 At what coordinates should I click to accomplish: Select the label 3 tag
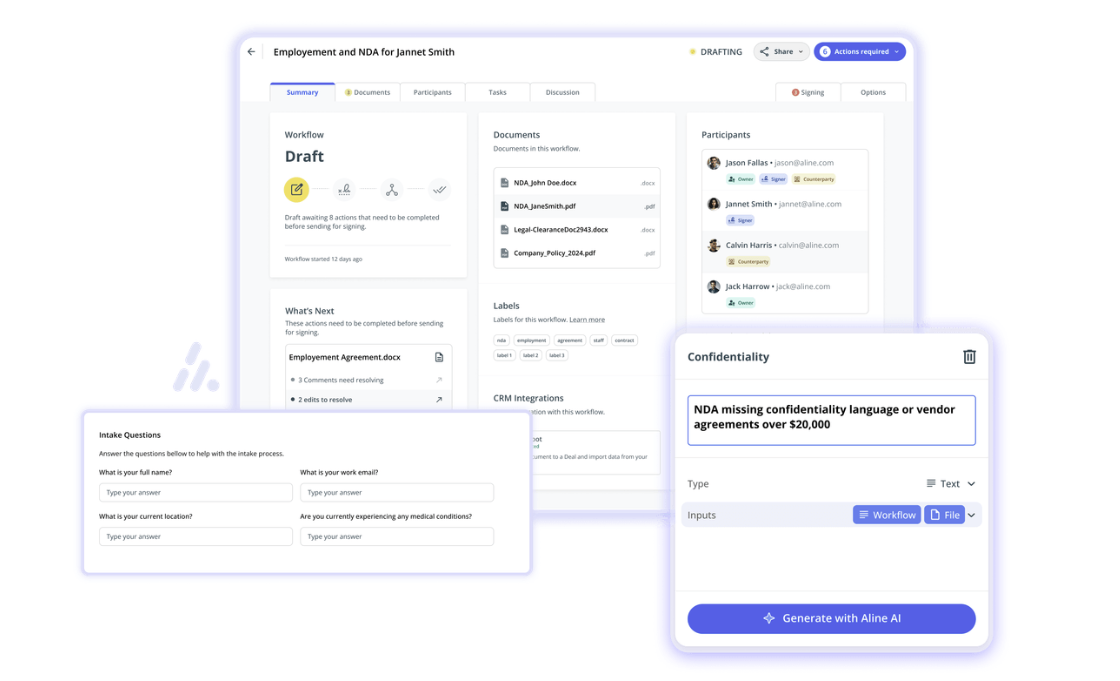(x=556, y=355)
